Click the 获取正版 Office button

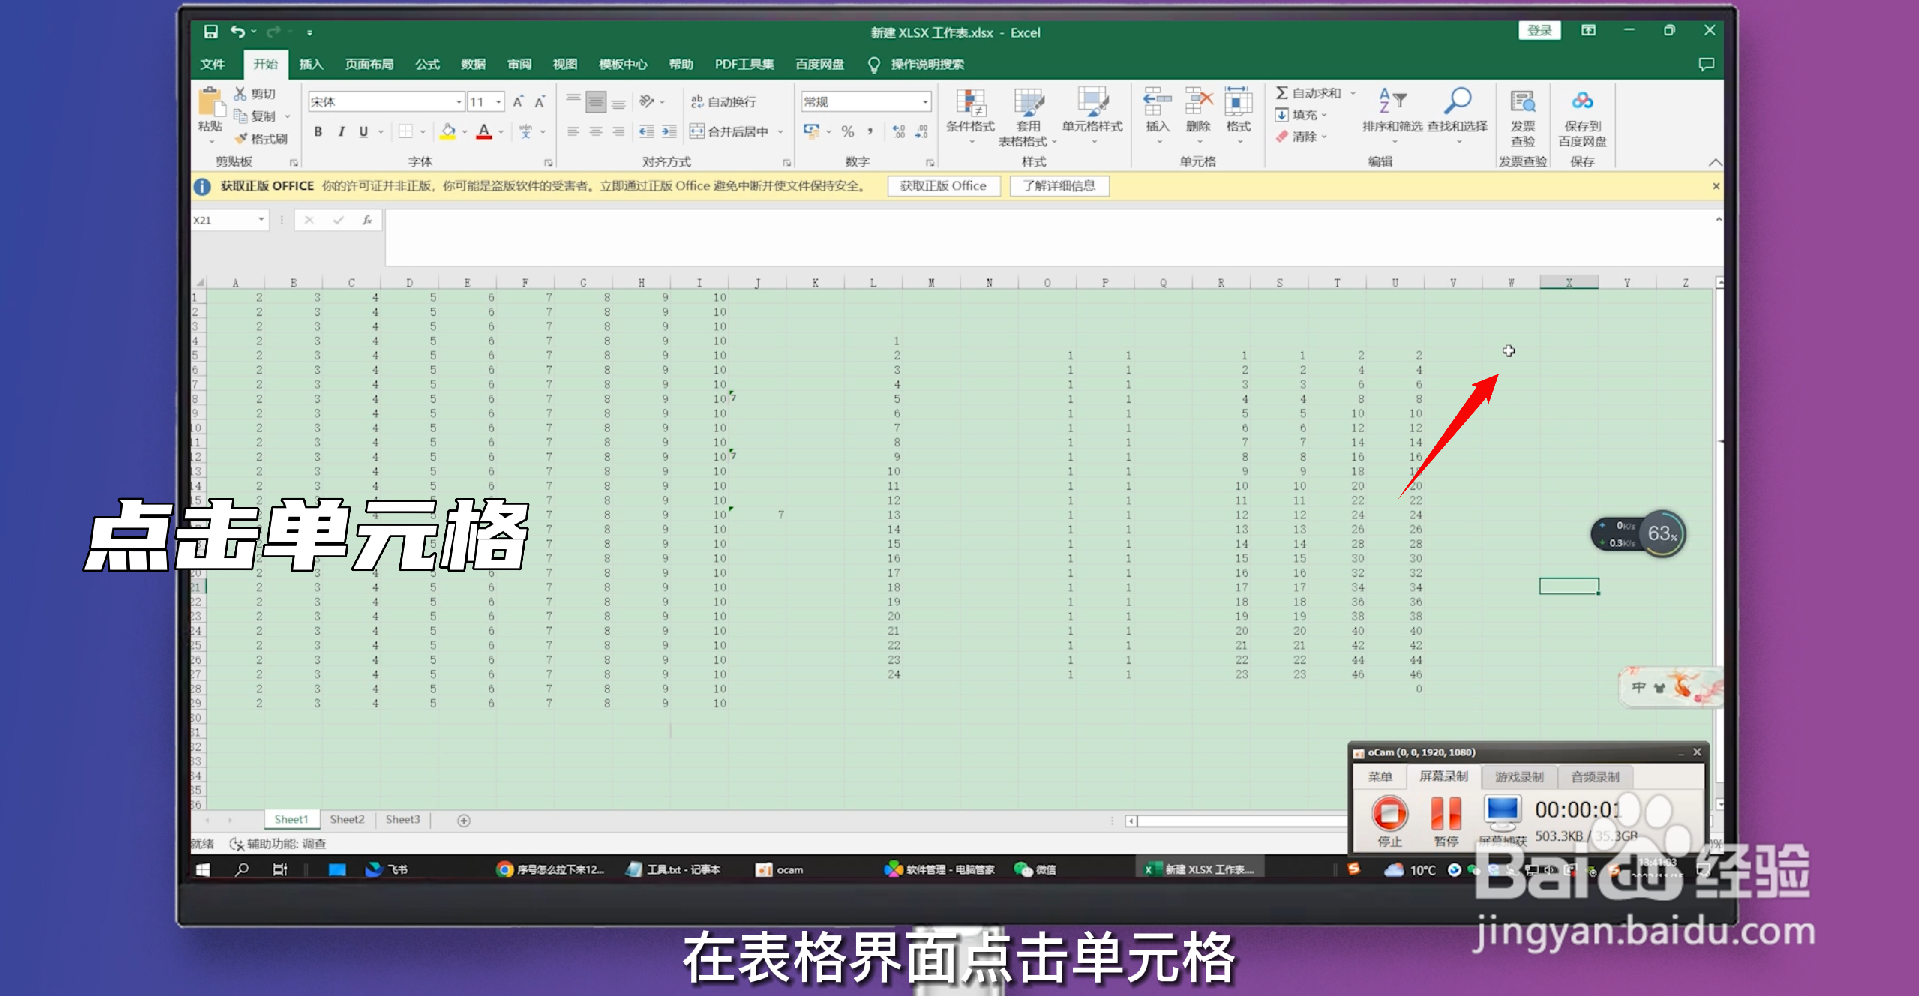coord(942,186)
